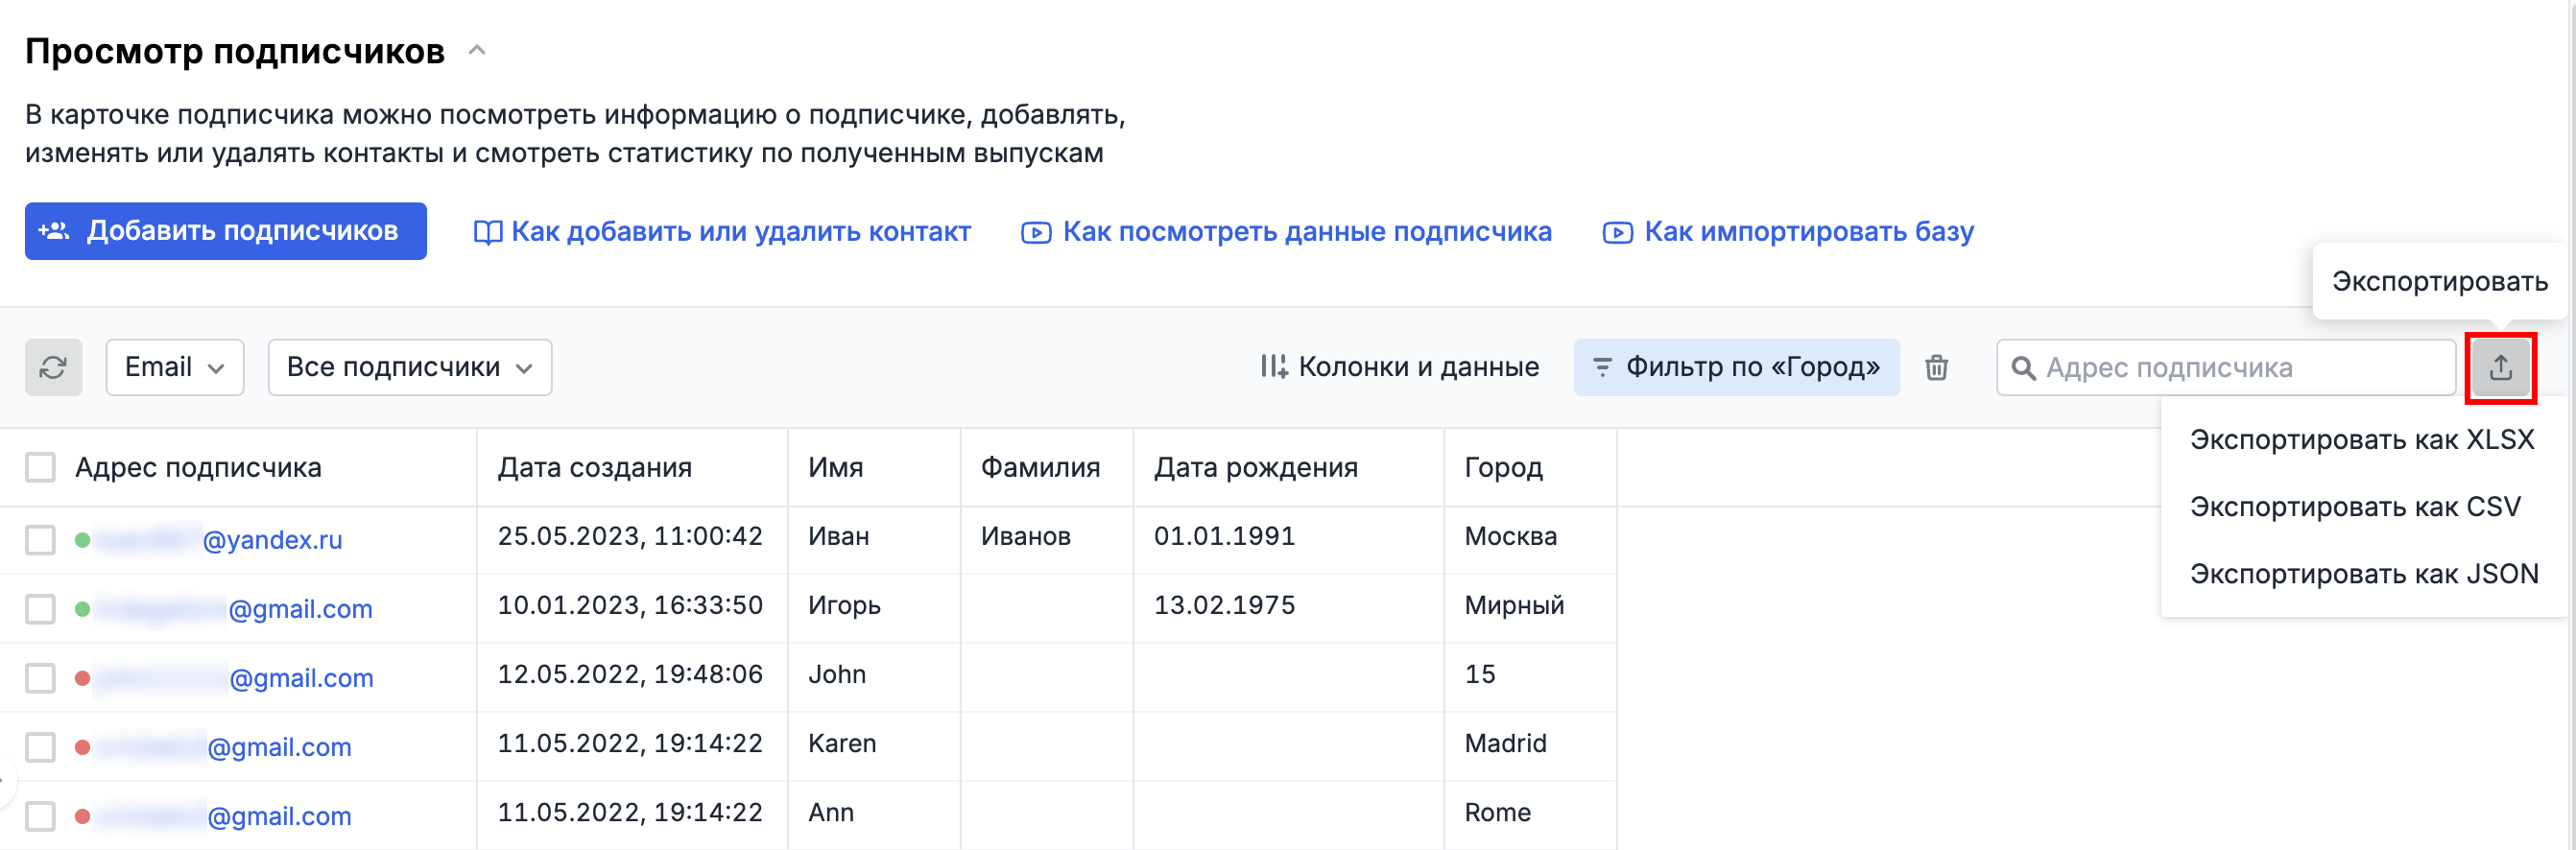Viewport: 2576px width, 850px height.
Task: Click the magnifier icon in search field
Action: click(2023, 368)
